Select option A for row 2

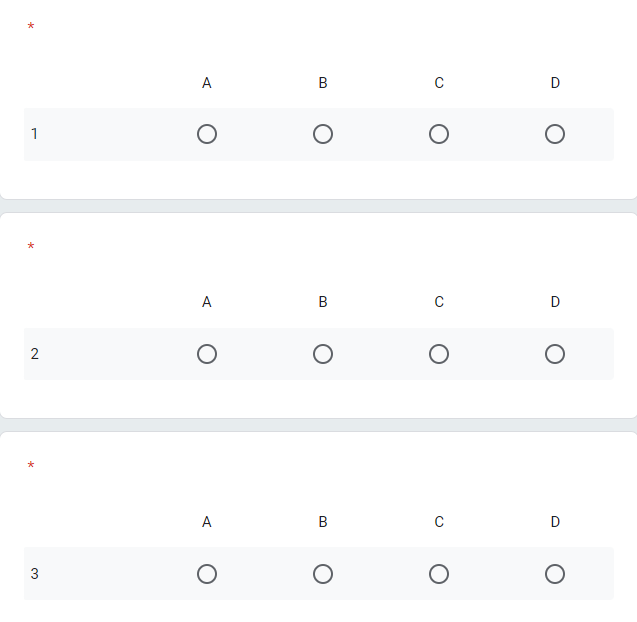[207, 354]
